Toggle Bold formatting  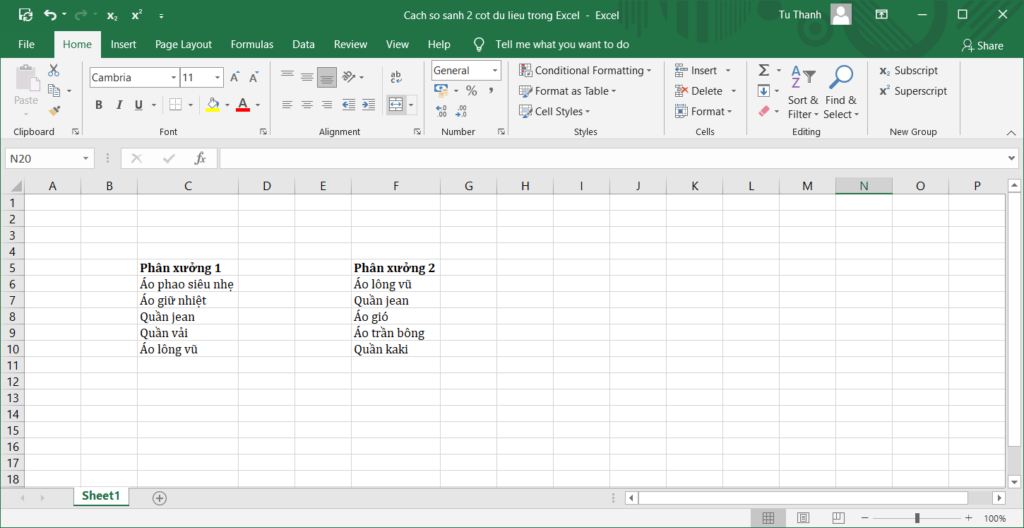(x=99, y=105)
